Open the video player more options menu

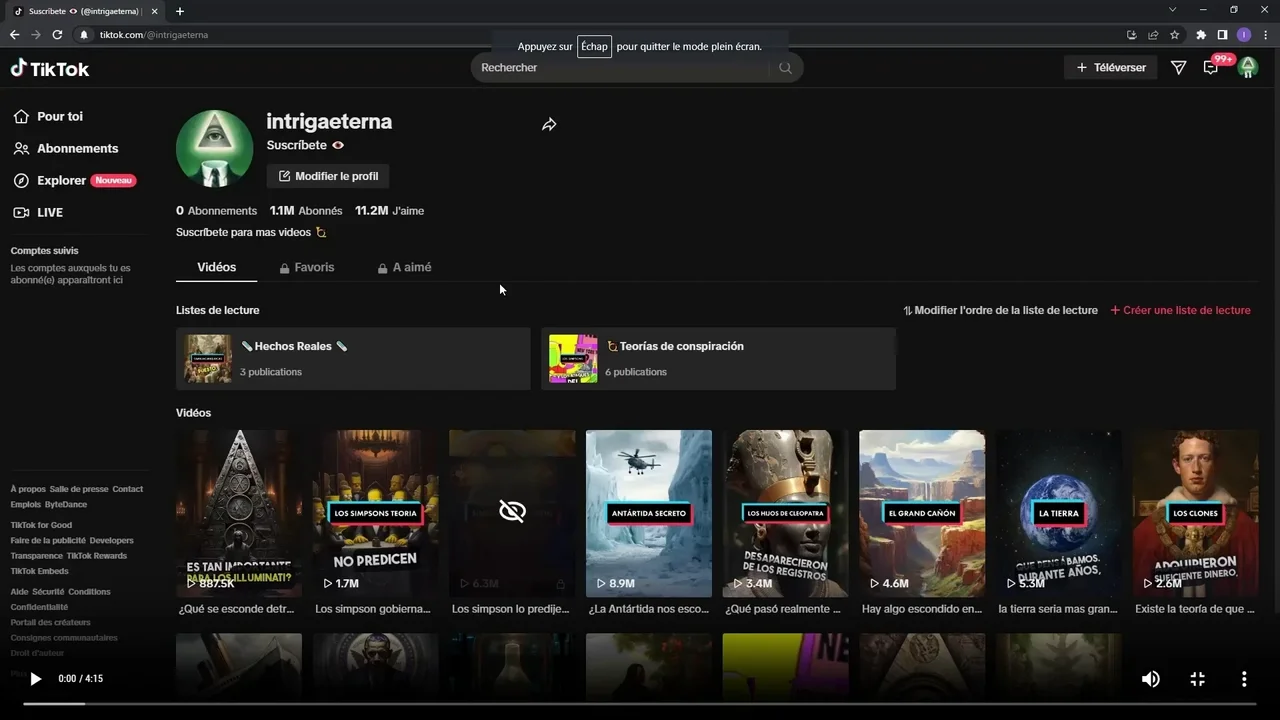[1244, 679]
